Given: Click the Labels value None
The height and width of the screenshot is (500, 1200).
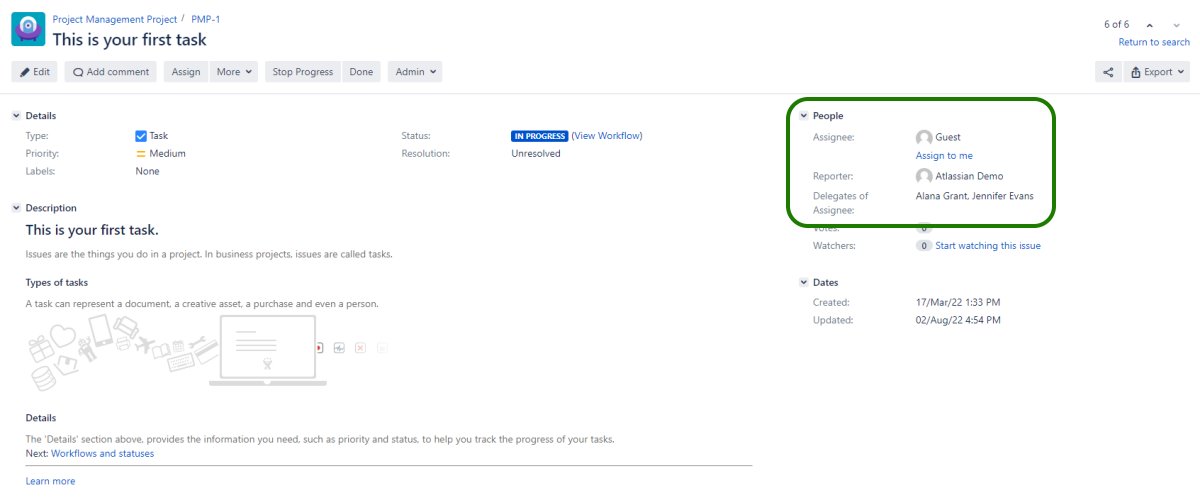Looking at the screenshot, I should pos(147,172).
